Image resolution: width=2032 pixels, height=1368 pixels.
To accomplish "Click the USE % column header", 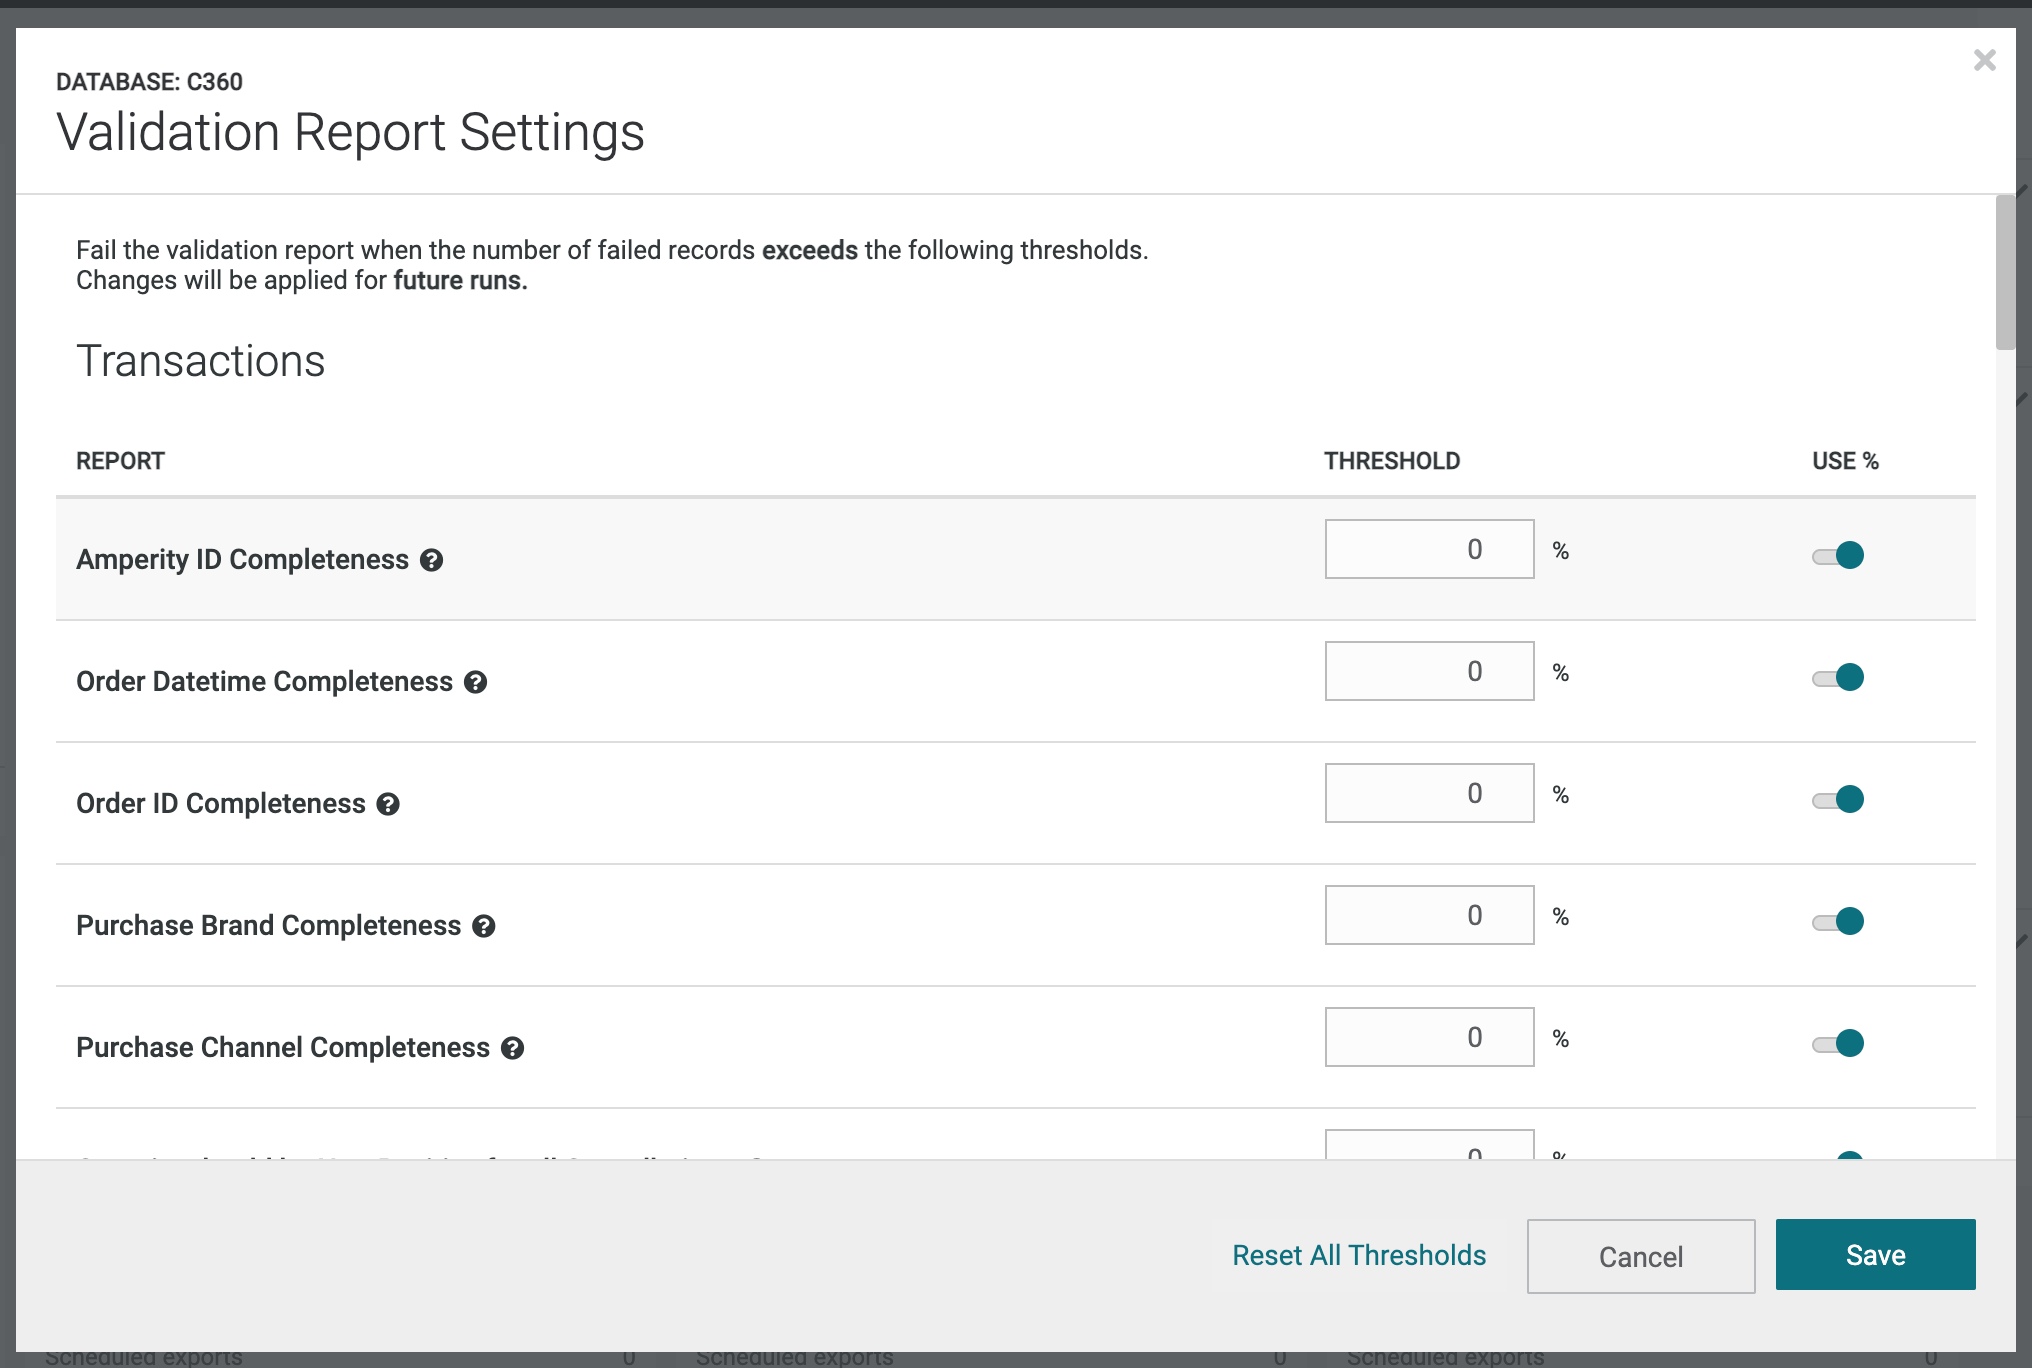I will (x=1845, y=461).
